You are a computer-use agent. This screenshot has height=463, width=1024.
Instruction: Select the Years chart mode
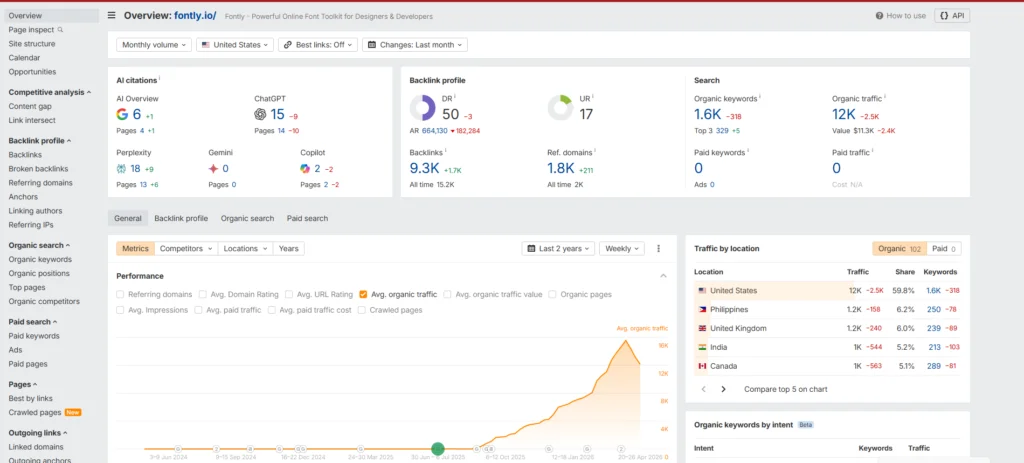(289, 248)
